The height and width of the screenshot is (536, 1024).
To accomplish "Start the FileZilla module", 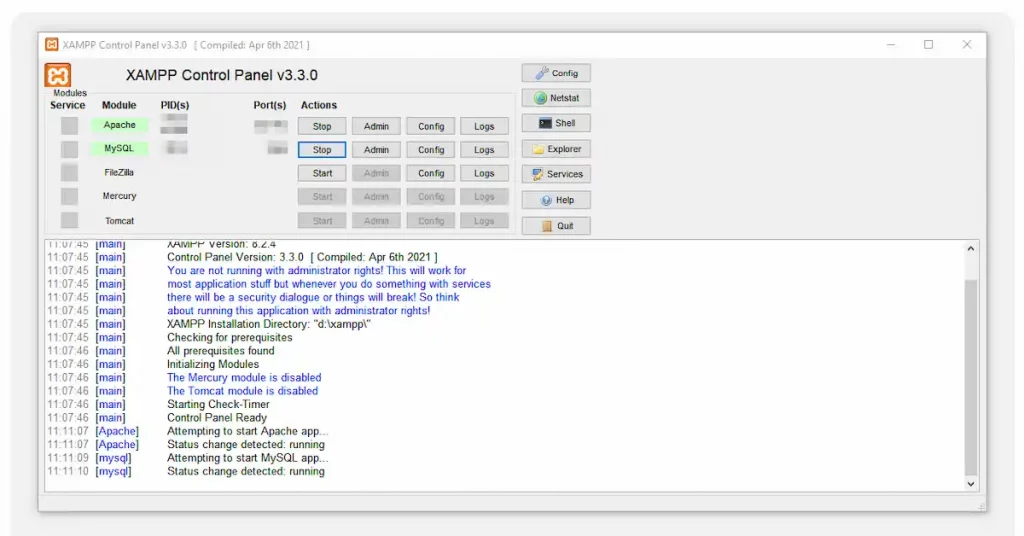I will tap(322, 173).
